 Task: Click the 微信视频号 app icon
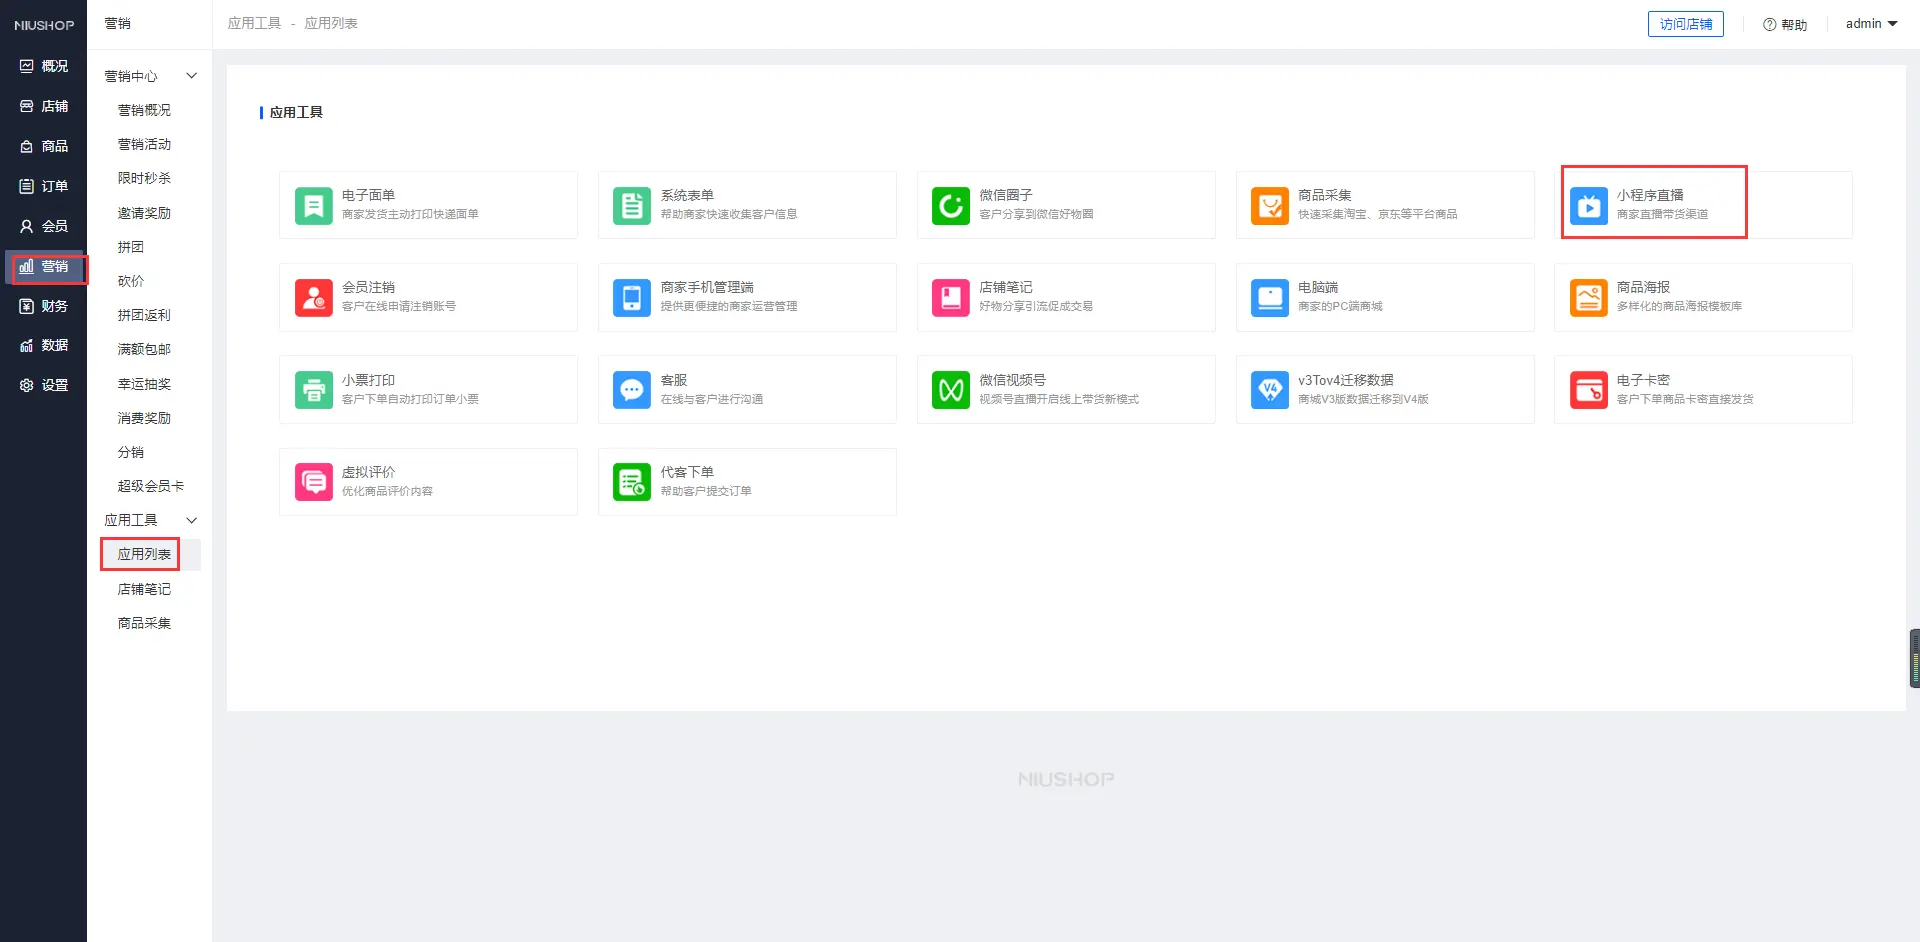pos(950,390)
